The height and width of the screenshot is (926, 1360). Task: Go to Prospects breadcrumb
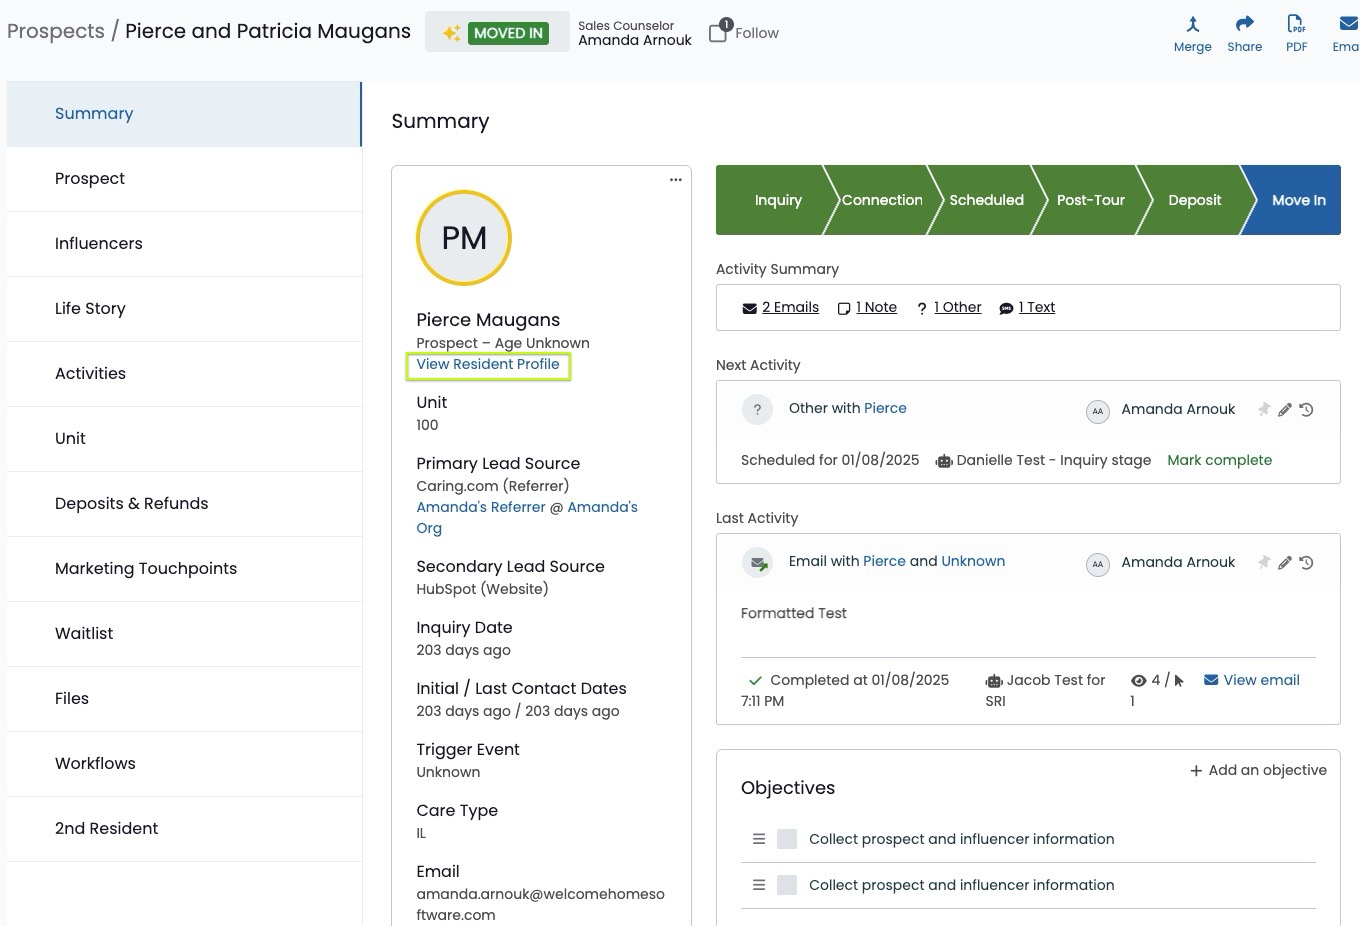coord(55,32)
